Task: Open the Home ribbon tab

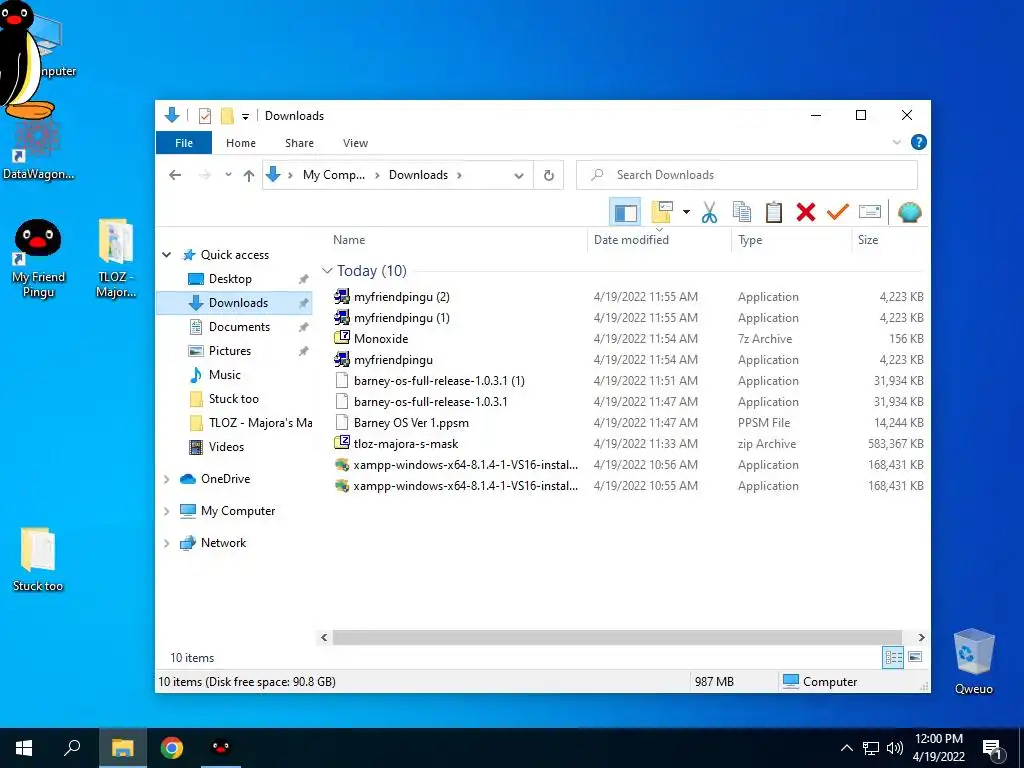Action: point(241,143)
